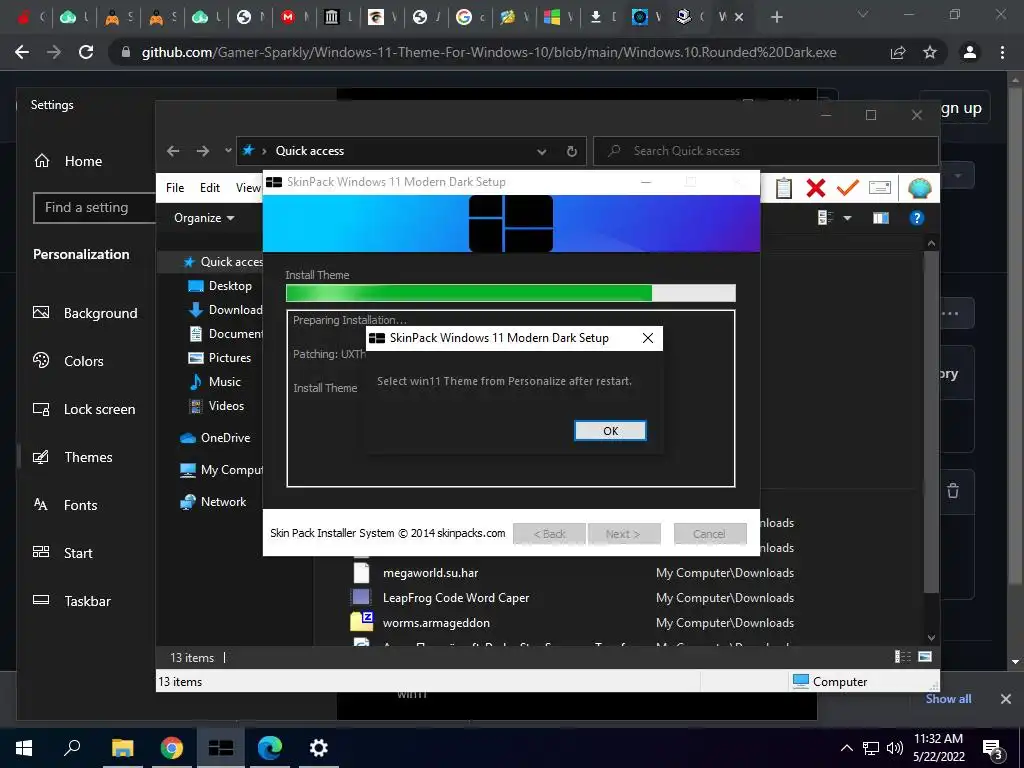
Task: Open the Chrome profile avatar
Action: pos(970,52)
